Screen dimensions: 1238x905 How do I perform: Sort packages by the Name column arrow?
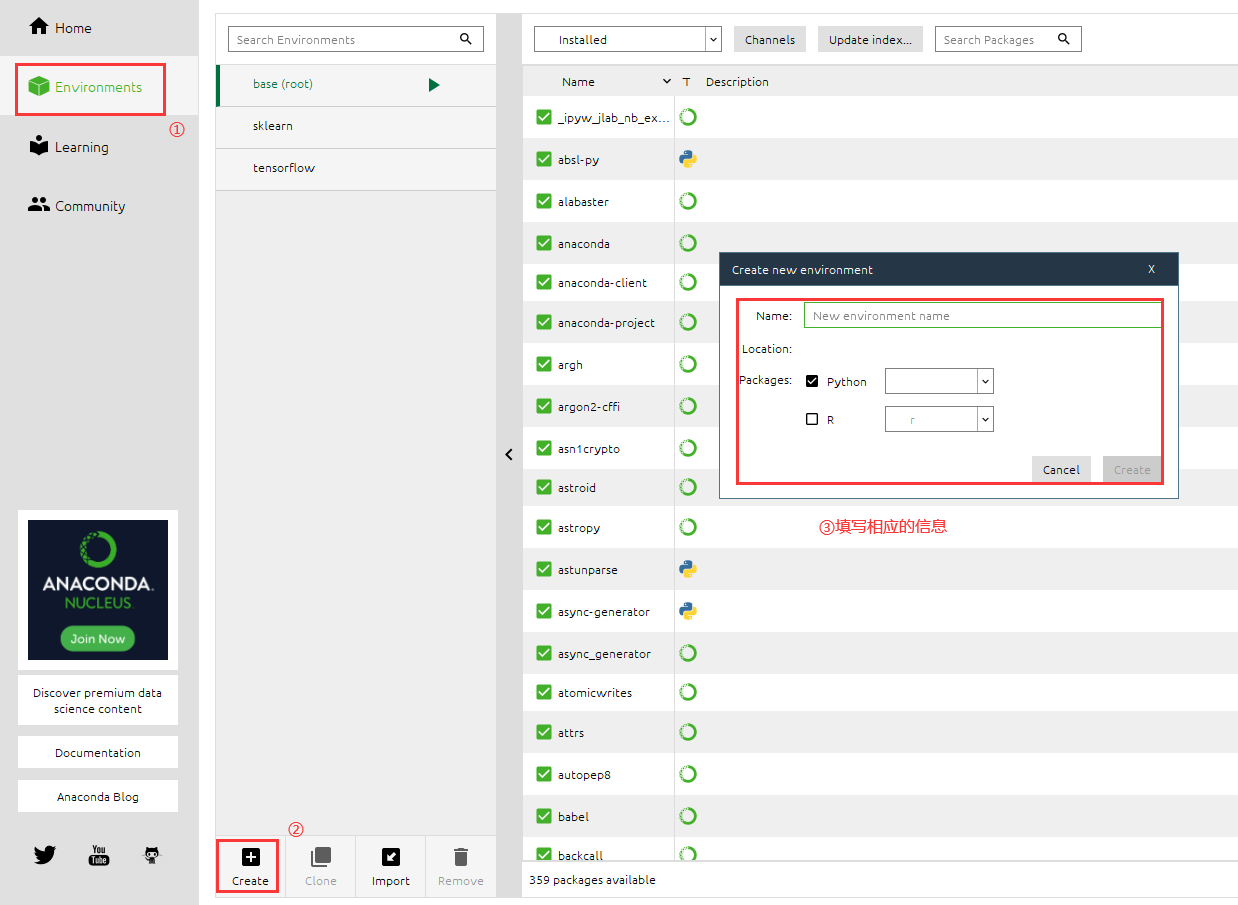click(667, 82)
